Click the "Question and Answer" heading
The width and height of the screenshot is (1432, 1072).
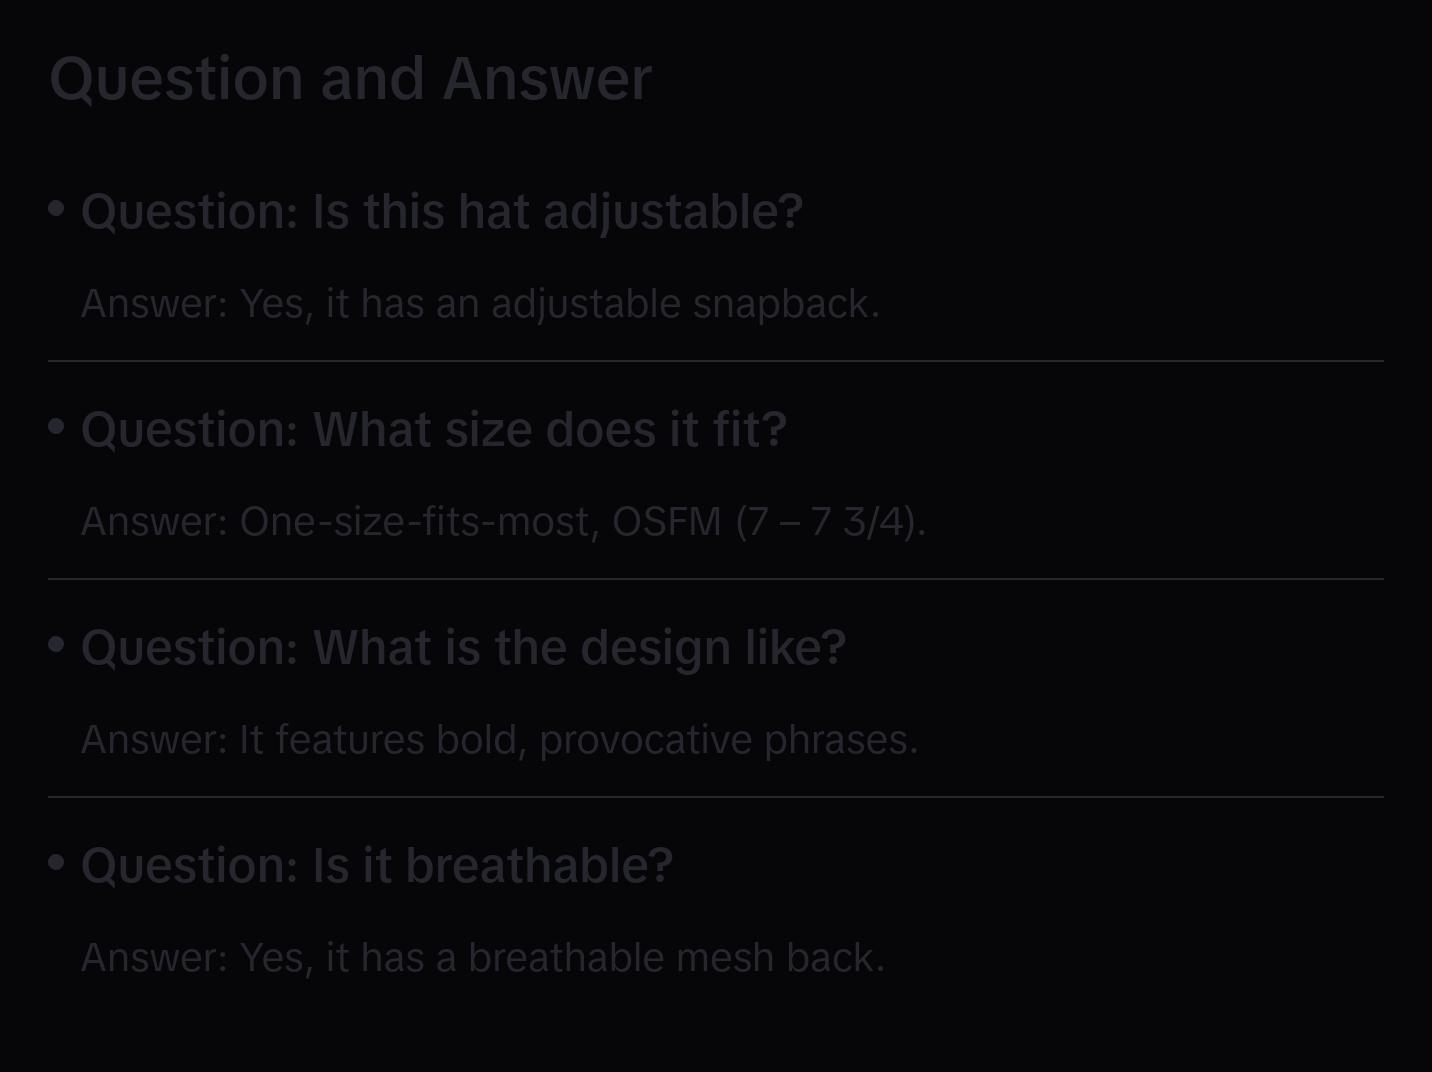(350, 78)
